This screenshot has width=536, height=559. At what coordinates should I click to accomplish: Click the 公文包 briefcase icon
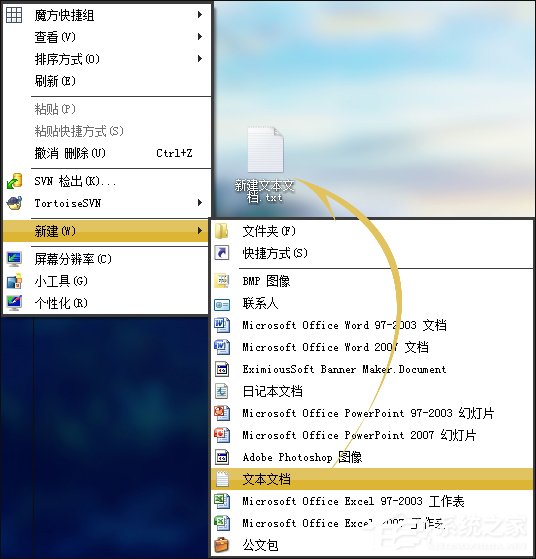(222, 545)
